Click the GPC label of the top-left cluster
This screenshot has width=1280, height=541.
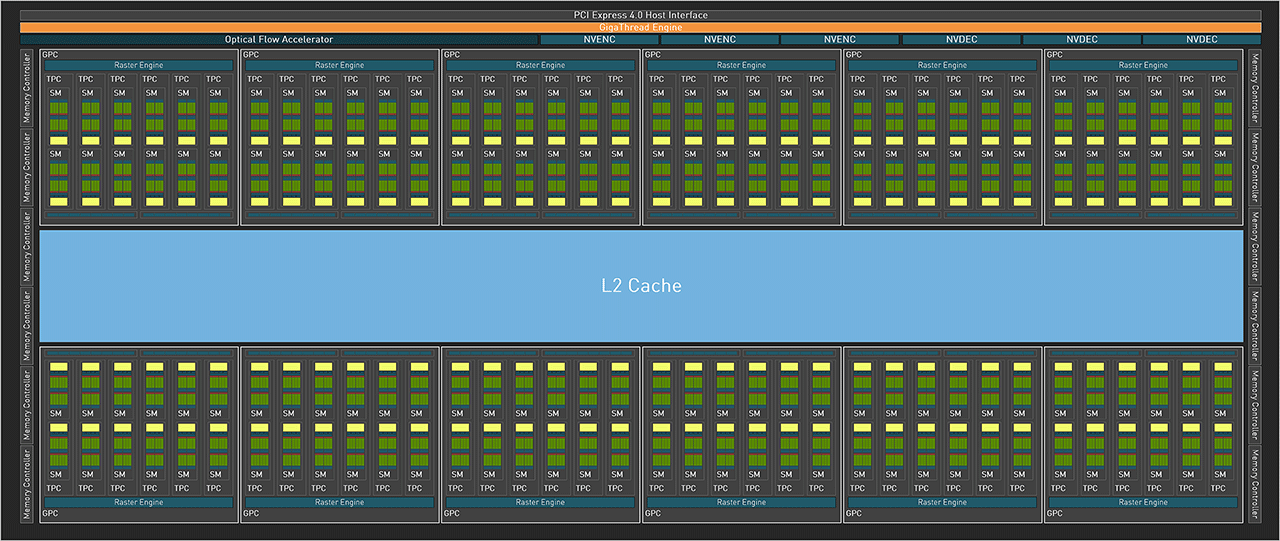[x=50, y=54]
